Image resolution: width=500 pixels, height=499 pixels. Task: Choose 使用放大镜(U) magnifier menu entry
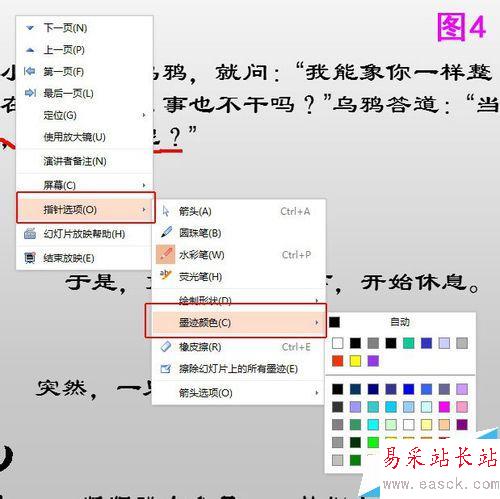coord(75,137)
